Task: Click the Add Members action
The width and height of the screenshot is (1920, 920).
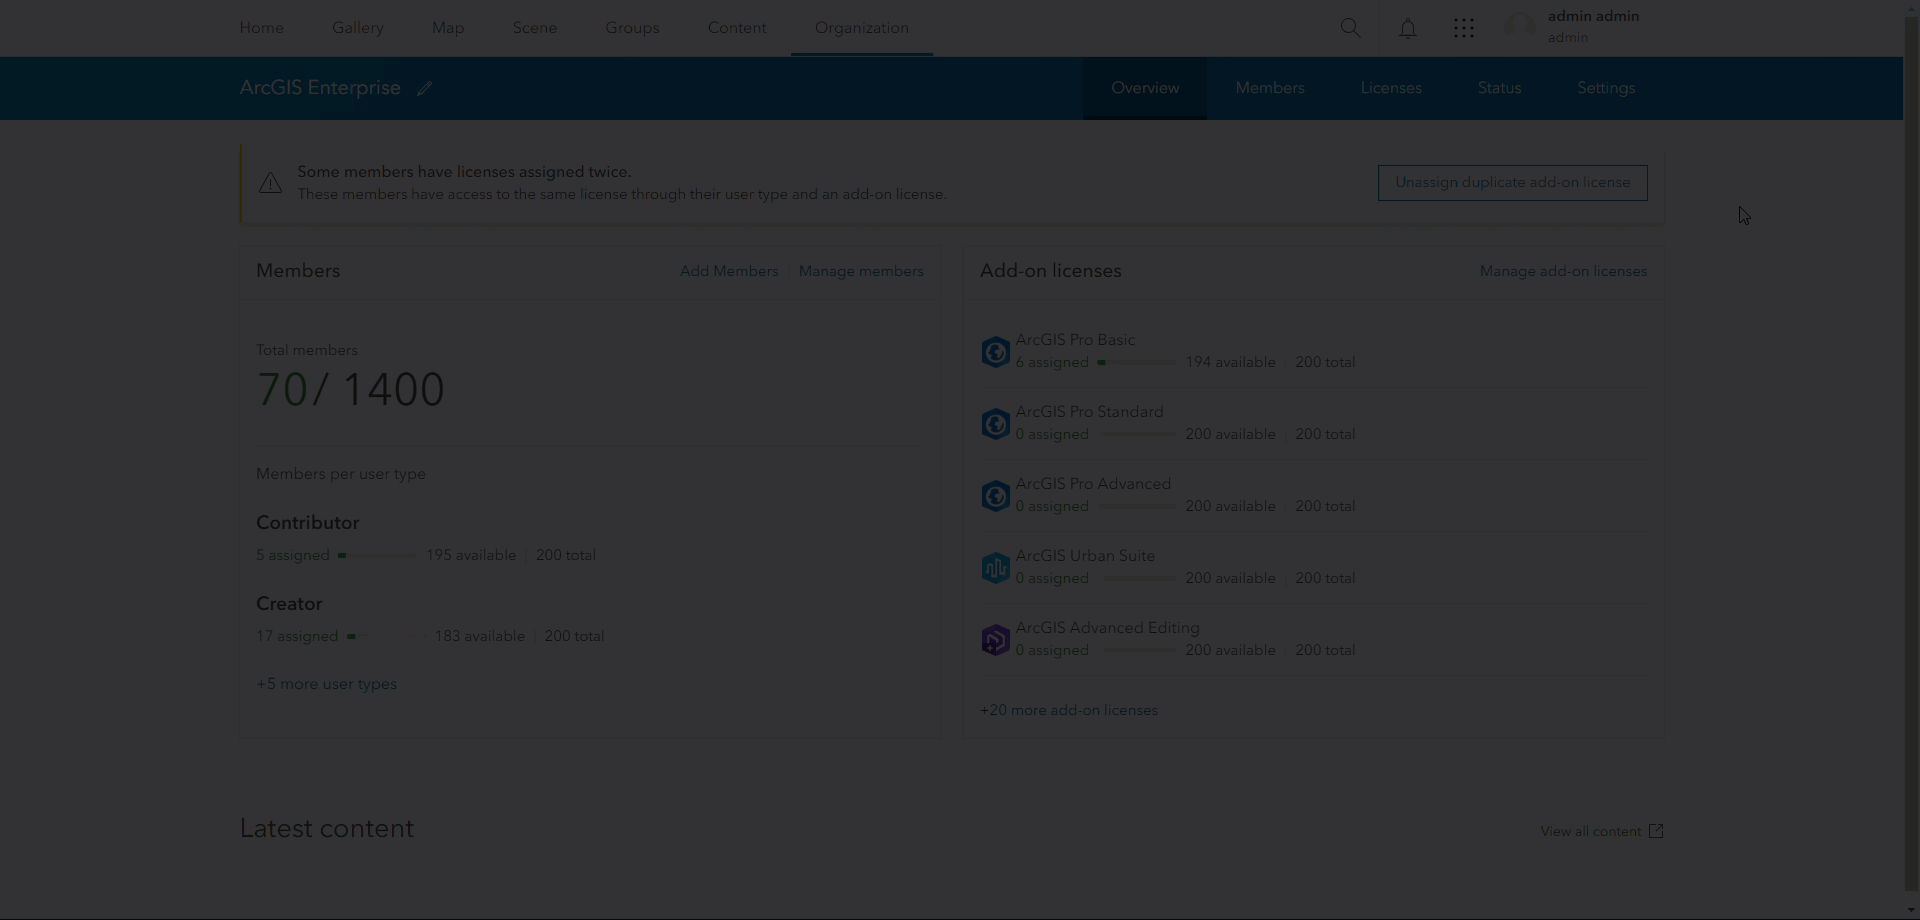Action: tap(728, 271)
